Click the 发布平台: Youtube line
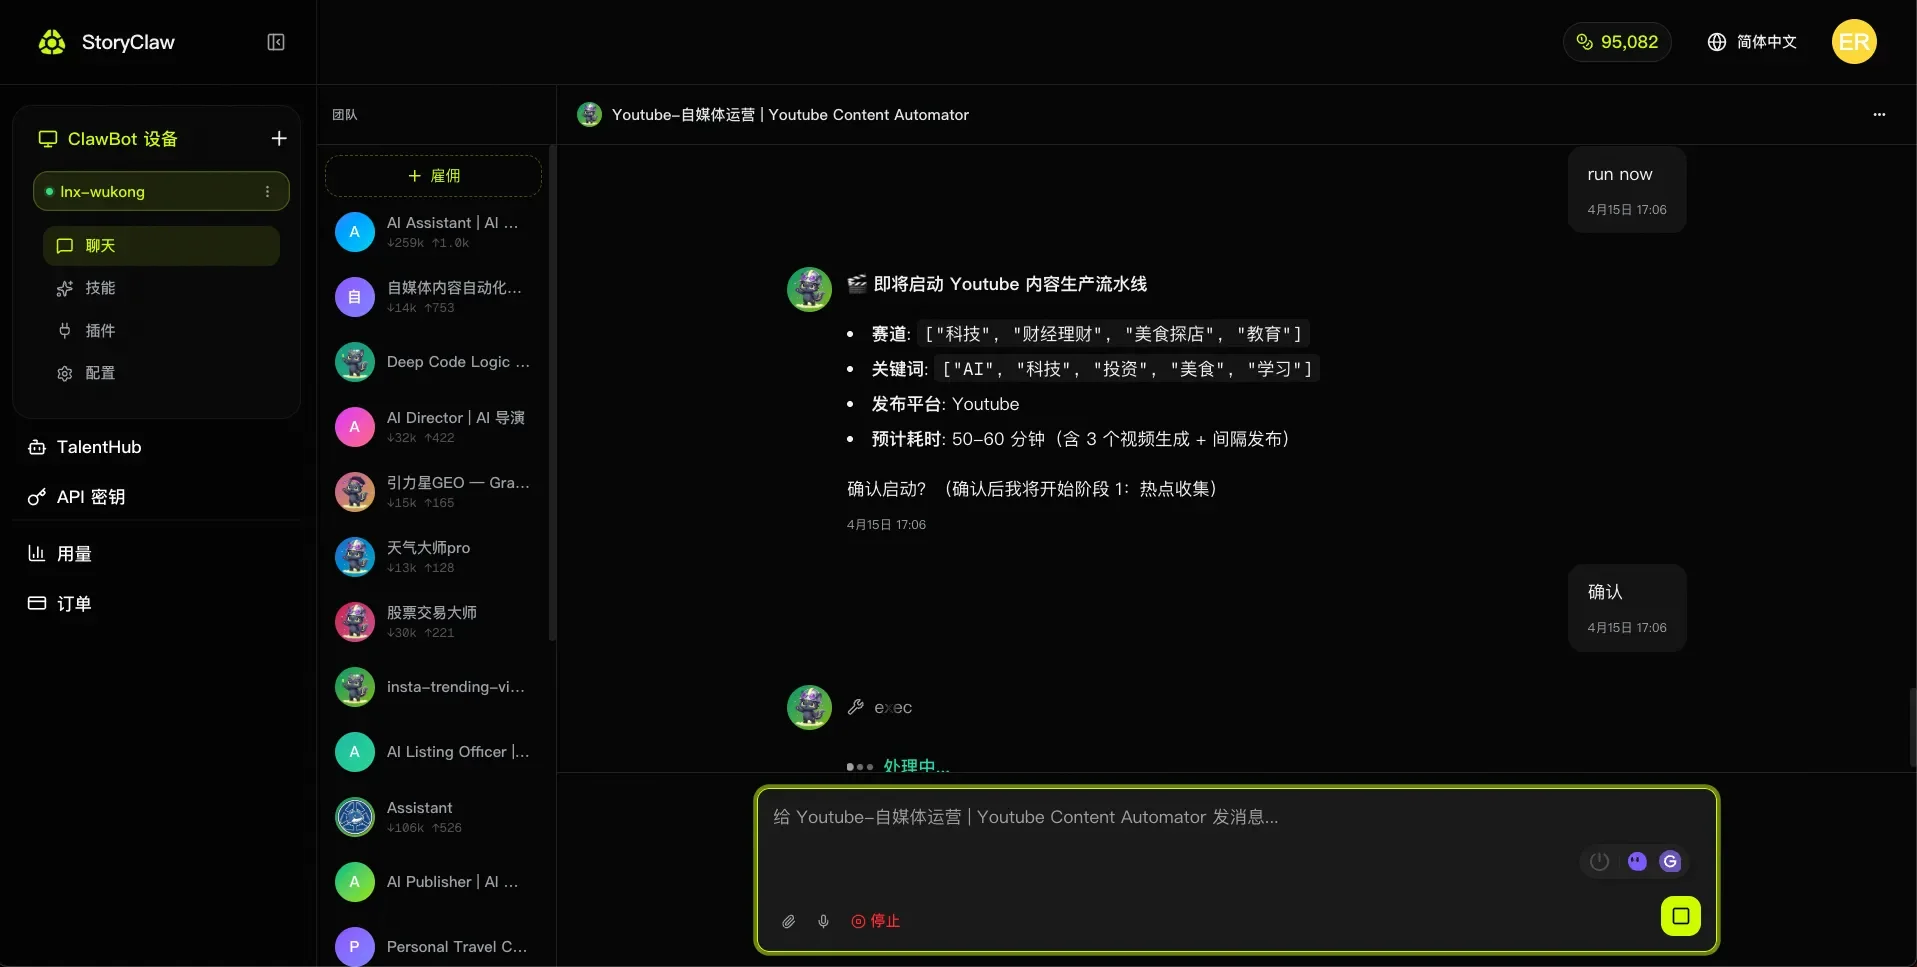This screenshot has width=1917, height=967. pyautogui.click(x=945, y=404)
